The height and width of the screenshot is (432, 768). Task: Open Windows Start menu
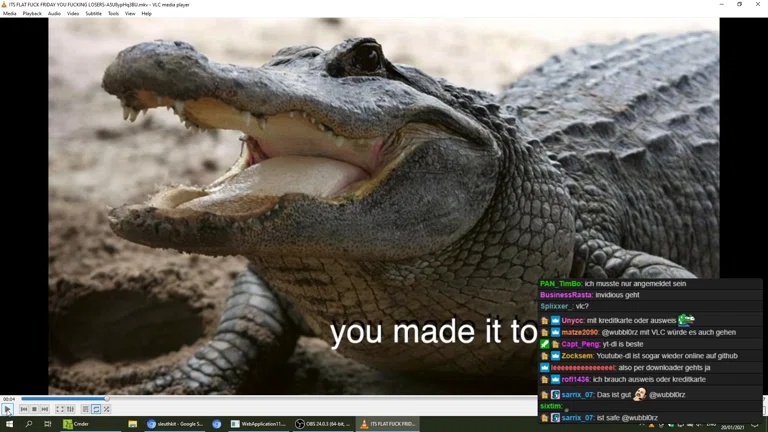pyautogui.click(x=9, y=424)
